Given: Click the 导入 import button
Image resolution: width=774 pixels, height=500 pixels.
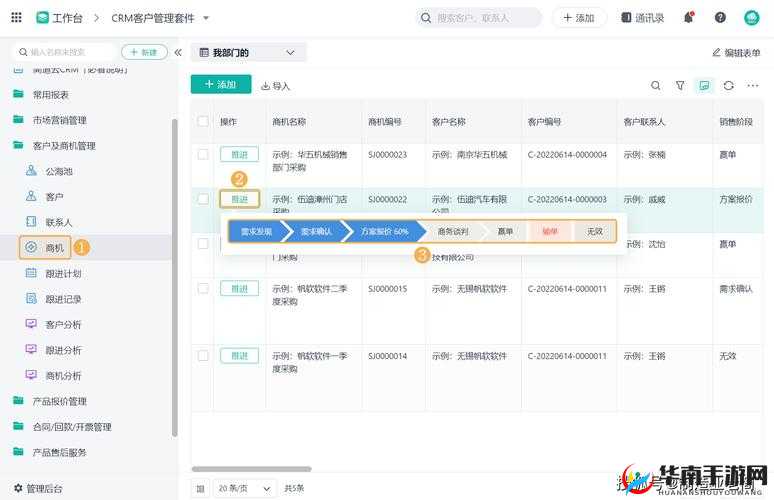Looking at the screenshot, I should point(275,86).
